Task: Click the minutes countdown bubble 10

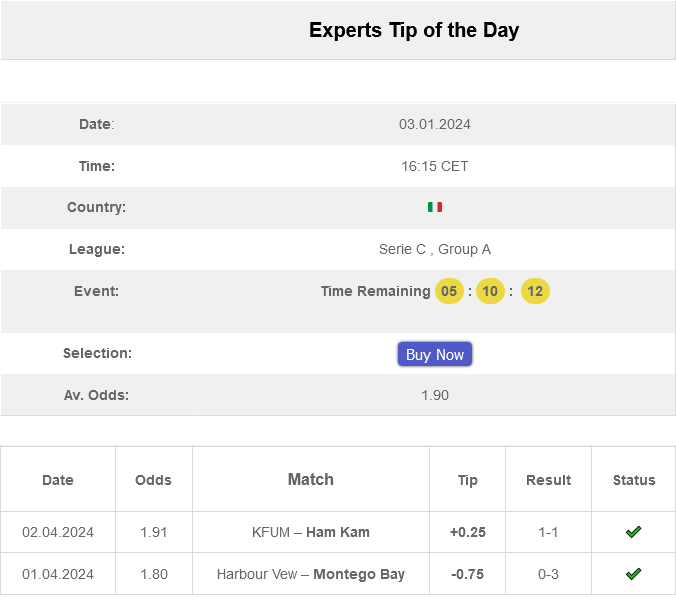Action: click(x=490, y=291)
